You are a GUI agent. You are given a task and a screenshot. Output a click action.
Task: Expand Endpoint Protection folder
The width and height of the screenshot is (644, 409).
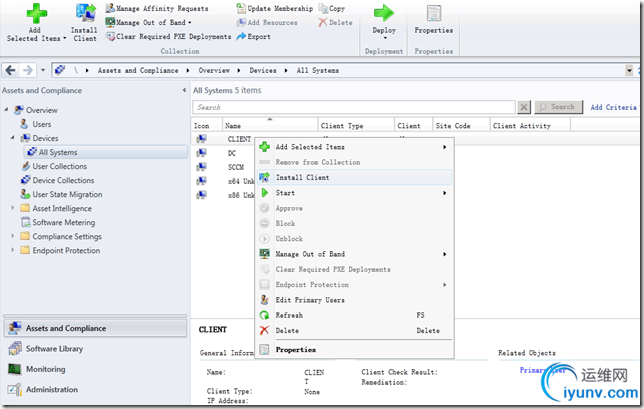tap(13, 250)
